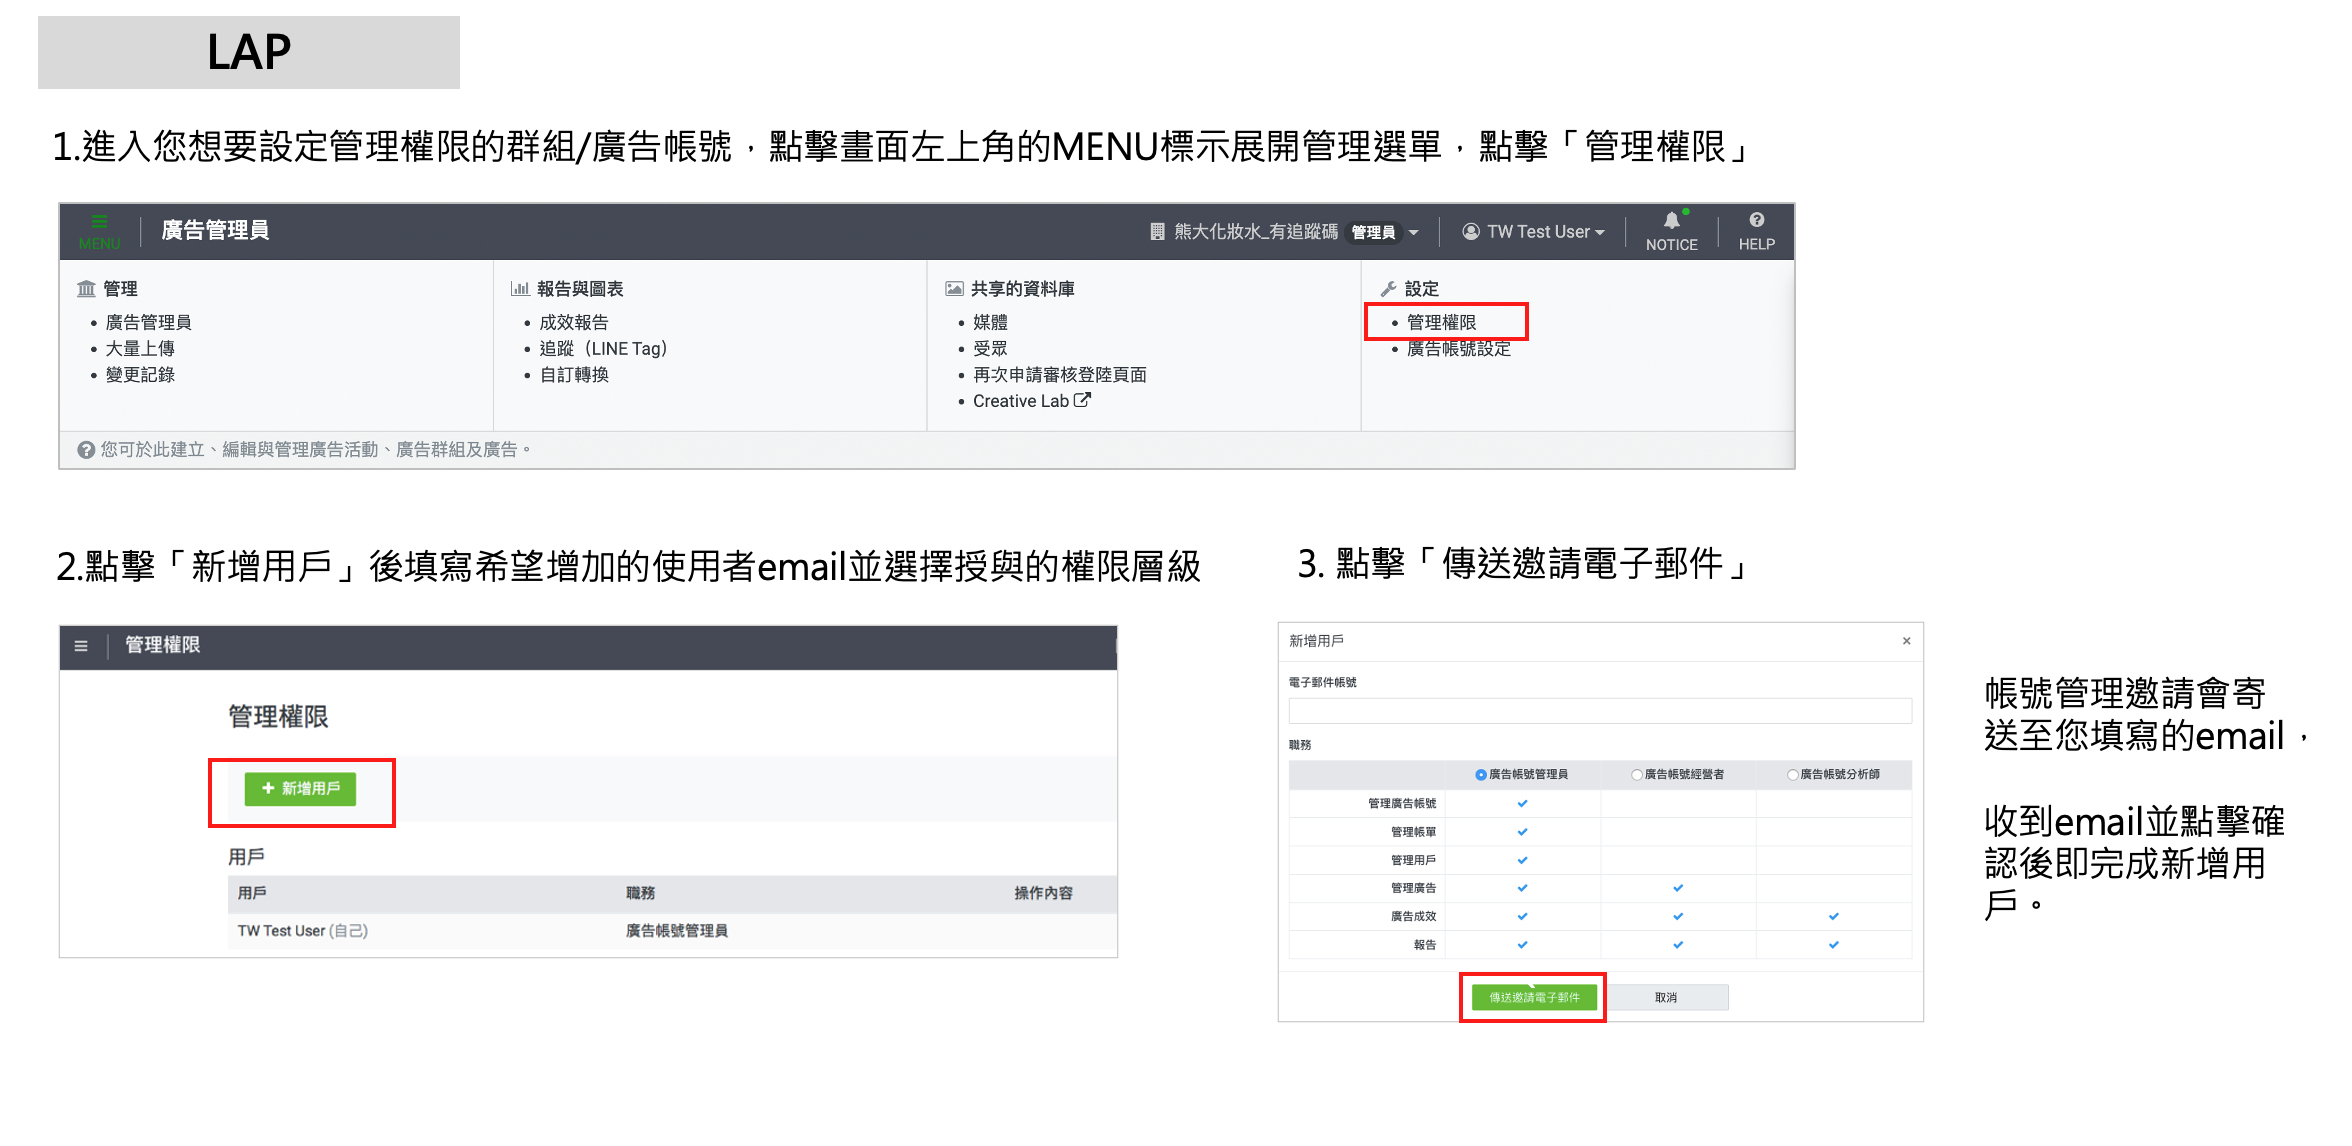Click the building icon beside 熊大化妝水_有追蹤碼
Viewport: 2352px width, 1146px height.
click(x=1157, y=232)
